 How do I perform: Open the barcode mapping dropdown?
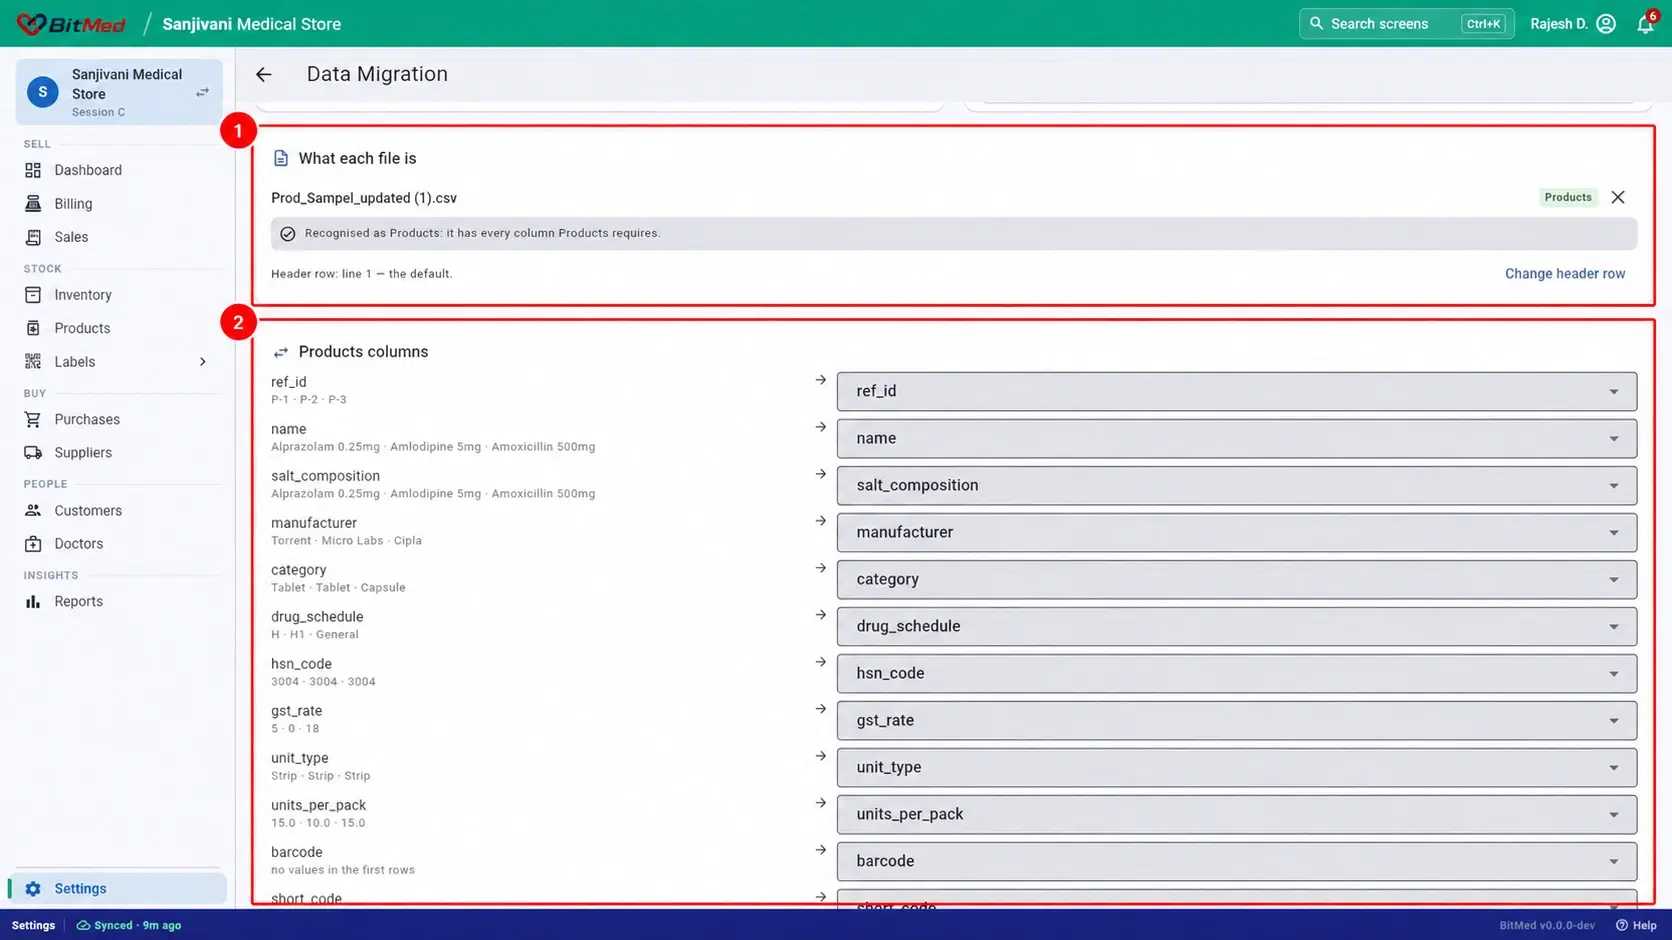pos(1236,861)
